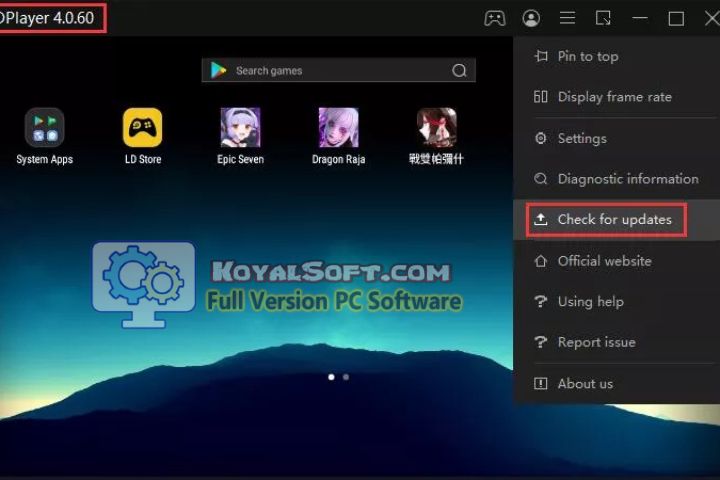Toggle the hamburger menu icon
Viewport: 720px width, 480px height.
tap(567, 18)
